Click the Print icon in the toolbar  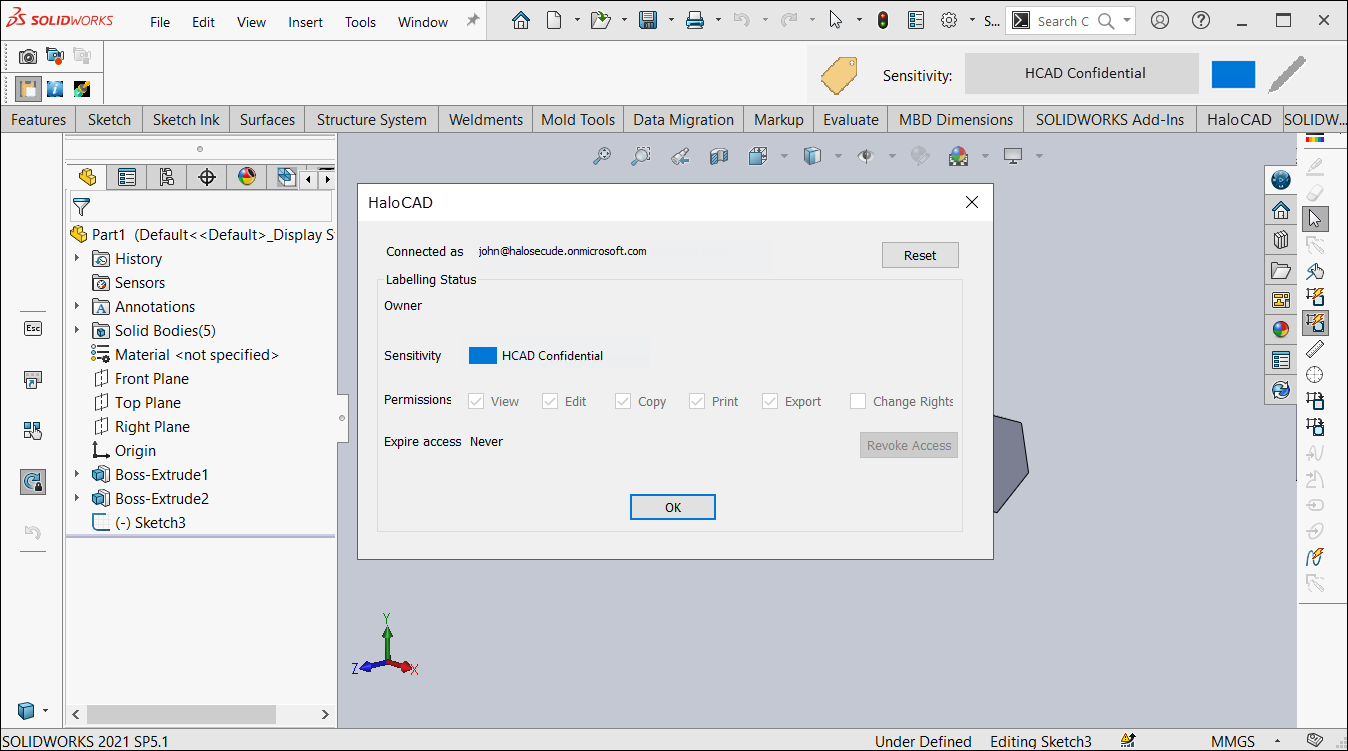point(695,20)
